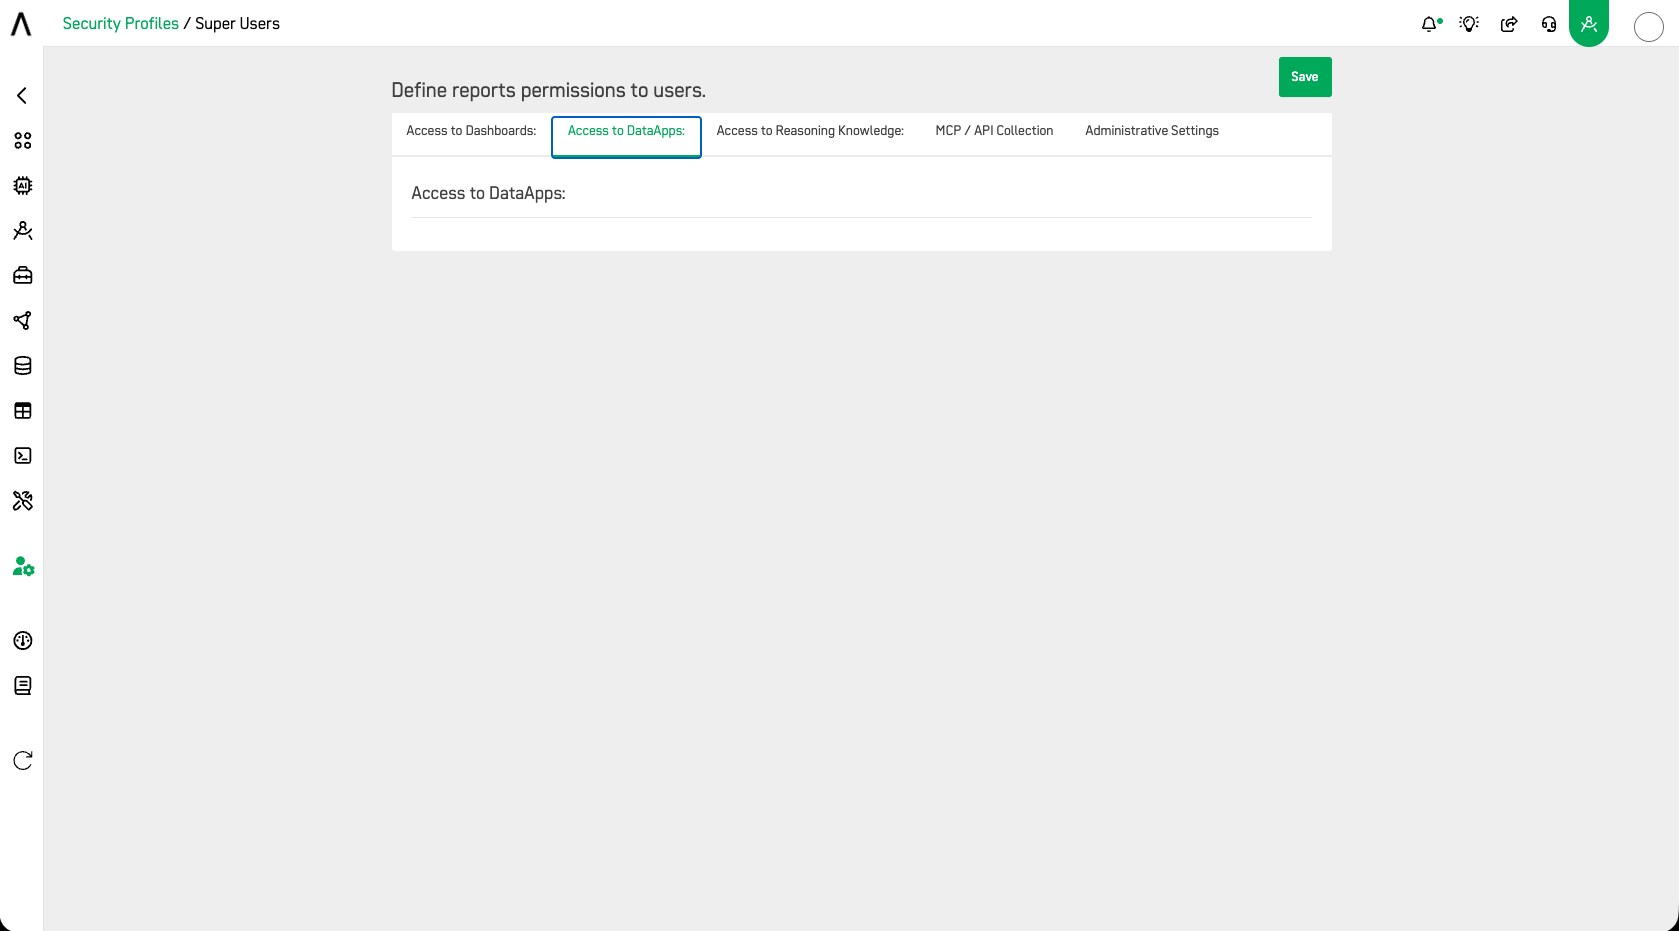Open the wrench and screwdriver tools icon
The height and width of the screenshot is (931, 1679).
pos(22,501)
